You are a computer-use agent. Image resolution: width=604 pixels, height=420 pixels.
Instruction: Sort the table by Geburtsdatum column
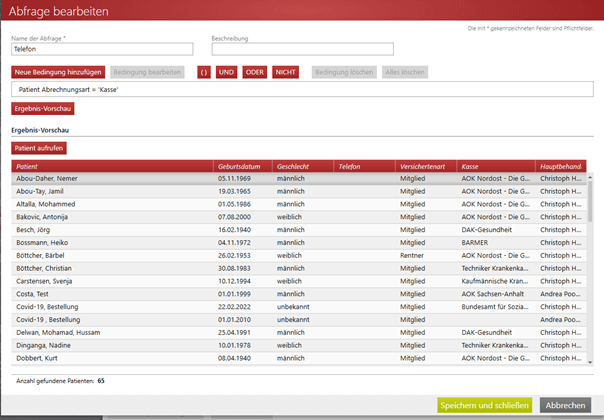[x=243, y=166]
